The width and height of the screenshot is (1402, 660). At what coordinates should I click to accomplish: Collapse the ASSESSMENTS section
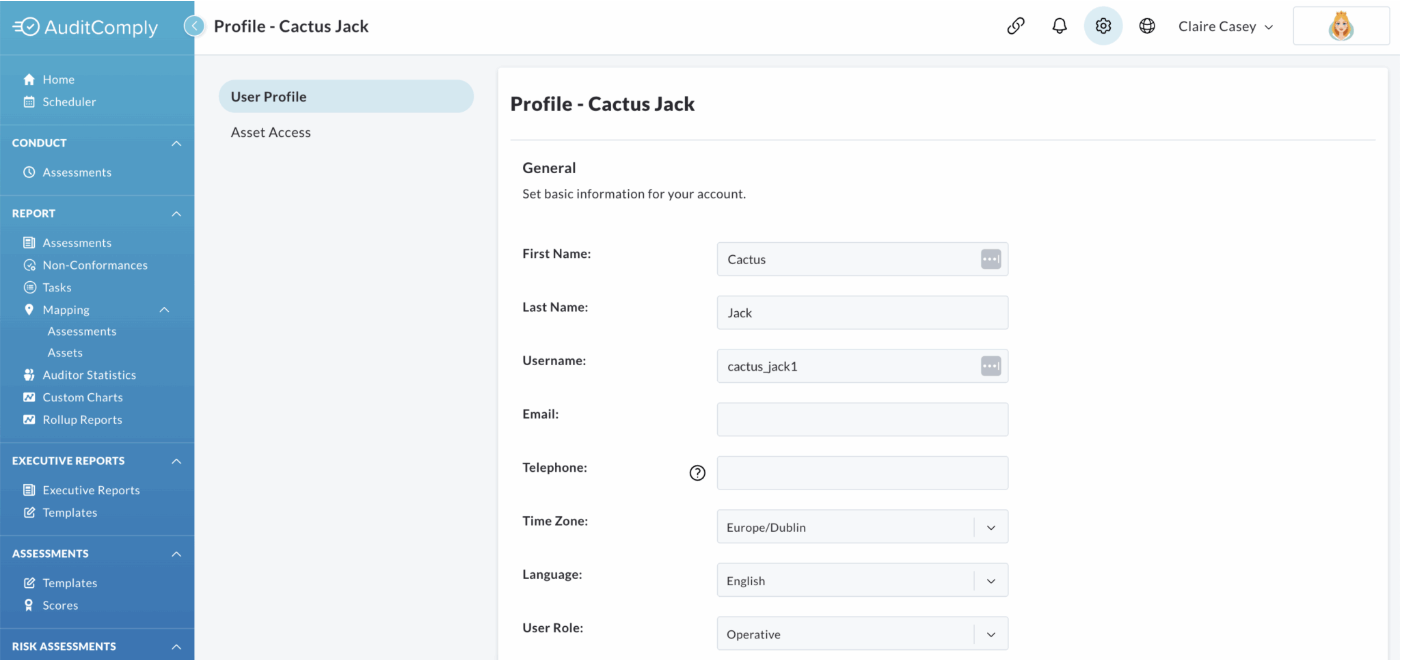[176, 553]
